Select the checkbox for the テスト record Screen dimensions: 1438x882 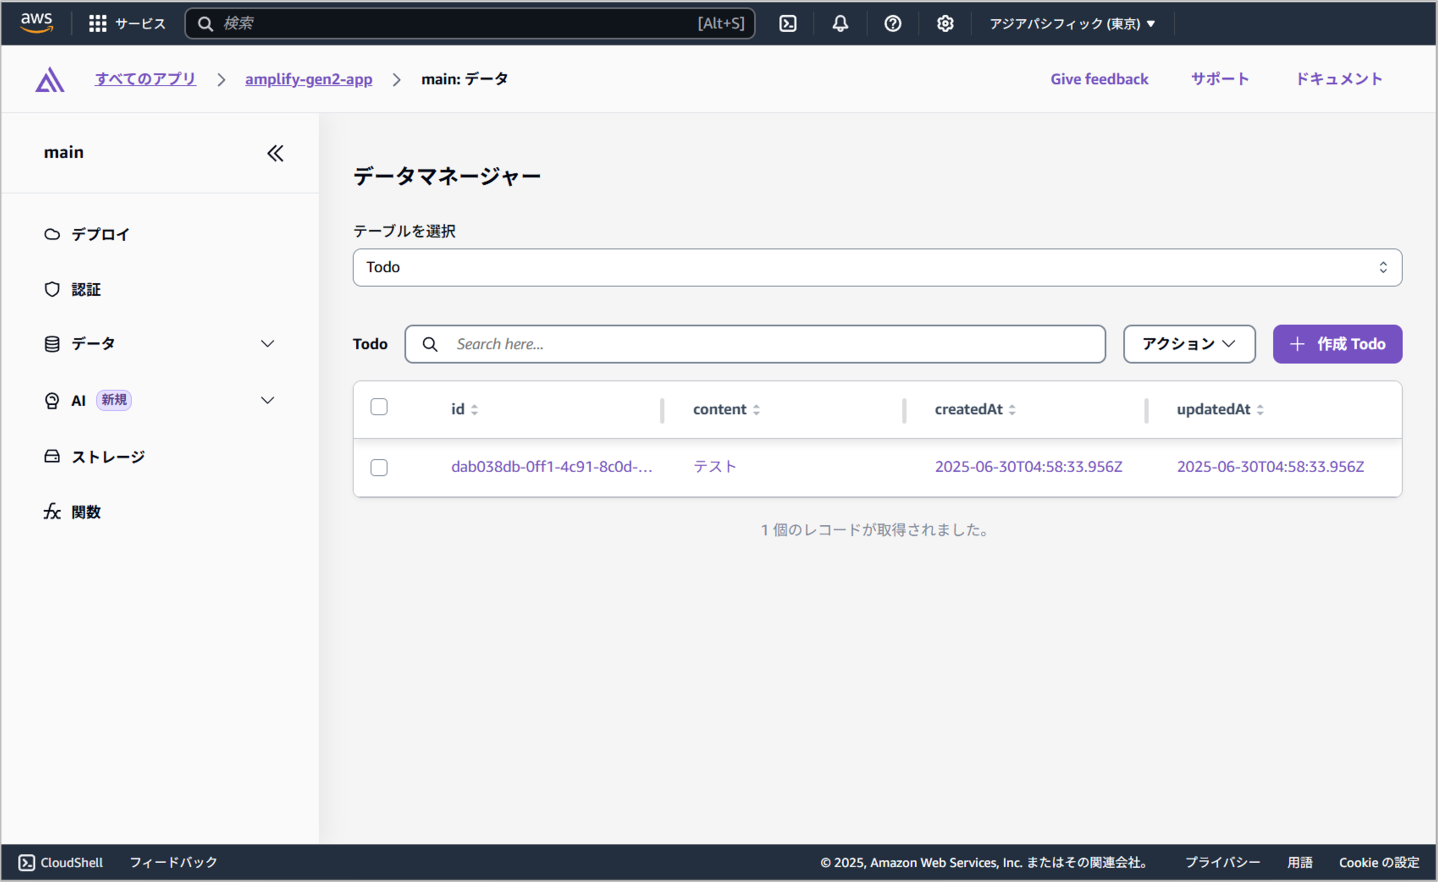(379, 467)
